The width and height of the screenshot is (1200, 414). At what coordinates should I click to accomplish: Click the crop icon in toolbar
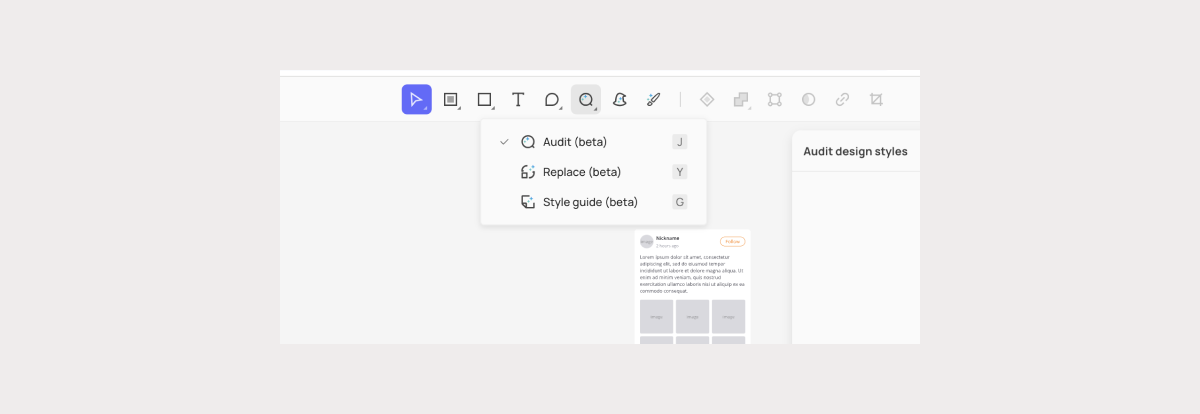pos(876,99)
